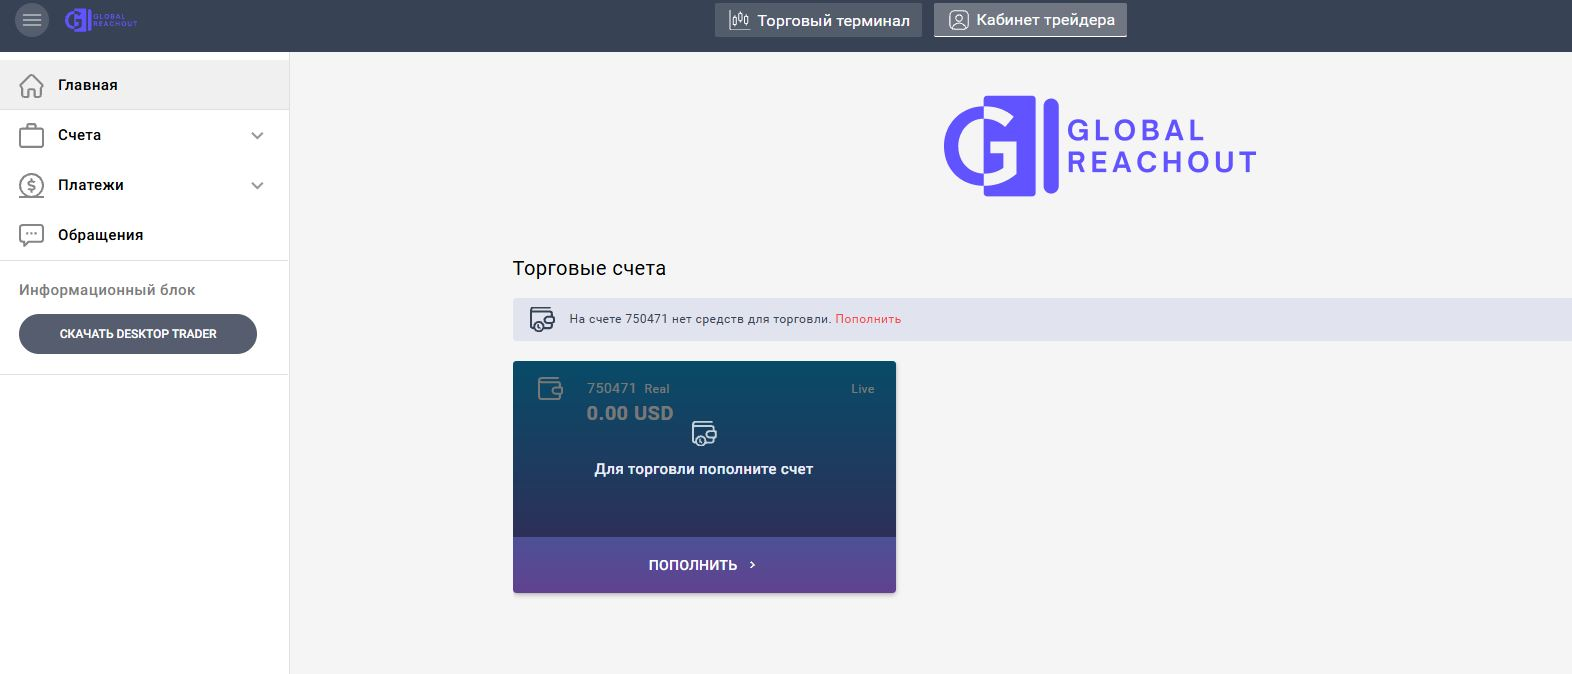Click the house icon next to Главная

click(32, 86)
